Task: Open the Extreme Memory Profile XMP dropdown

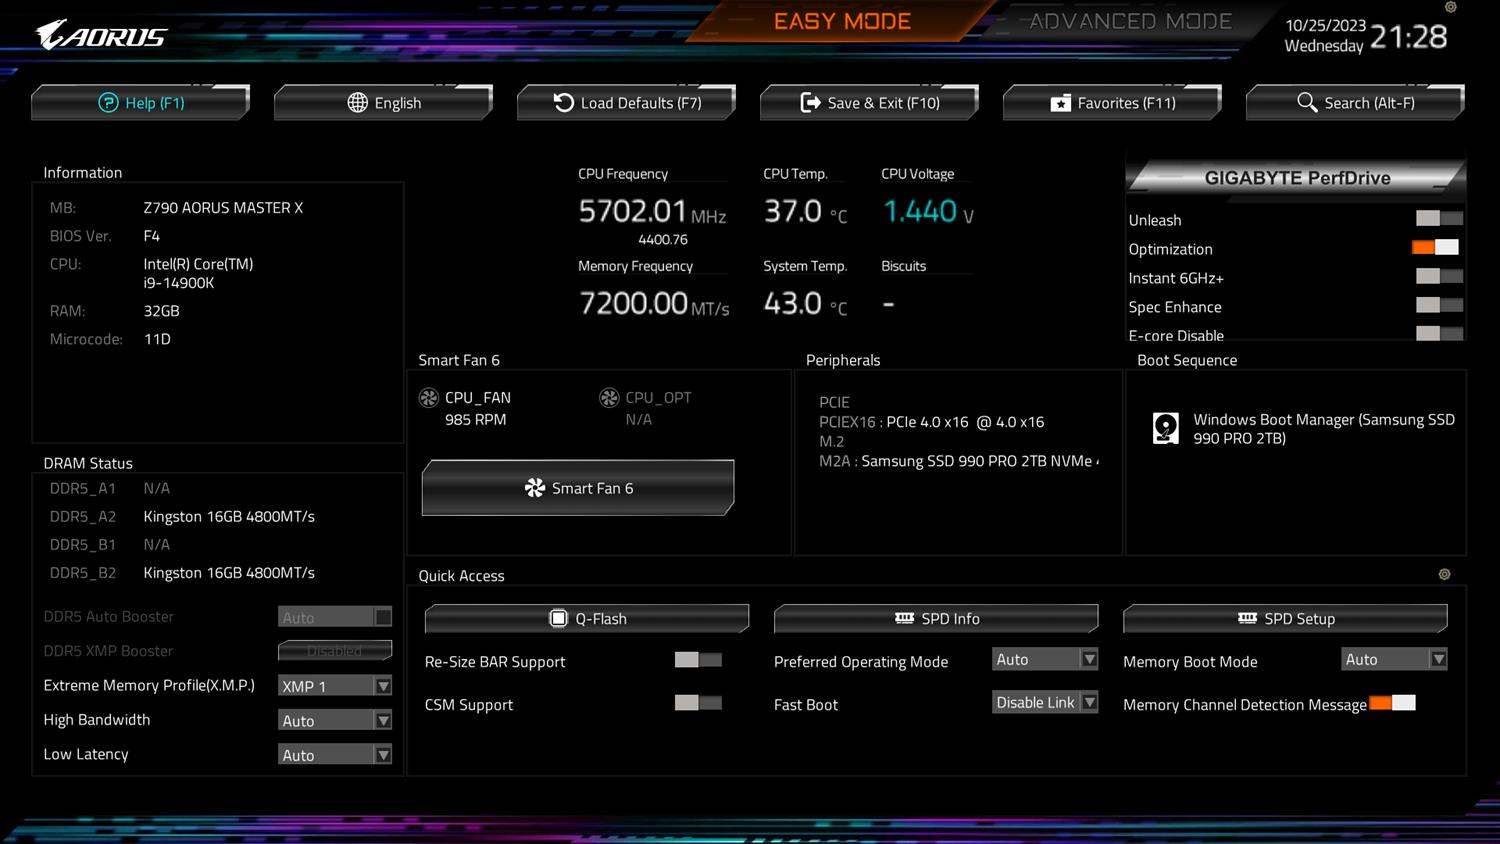Action: [x=334, y=686]
